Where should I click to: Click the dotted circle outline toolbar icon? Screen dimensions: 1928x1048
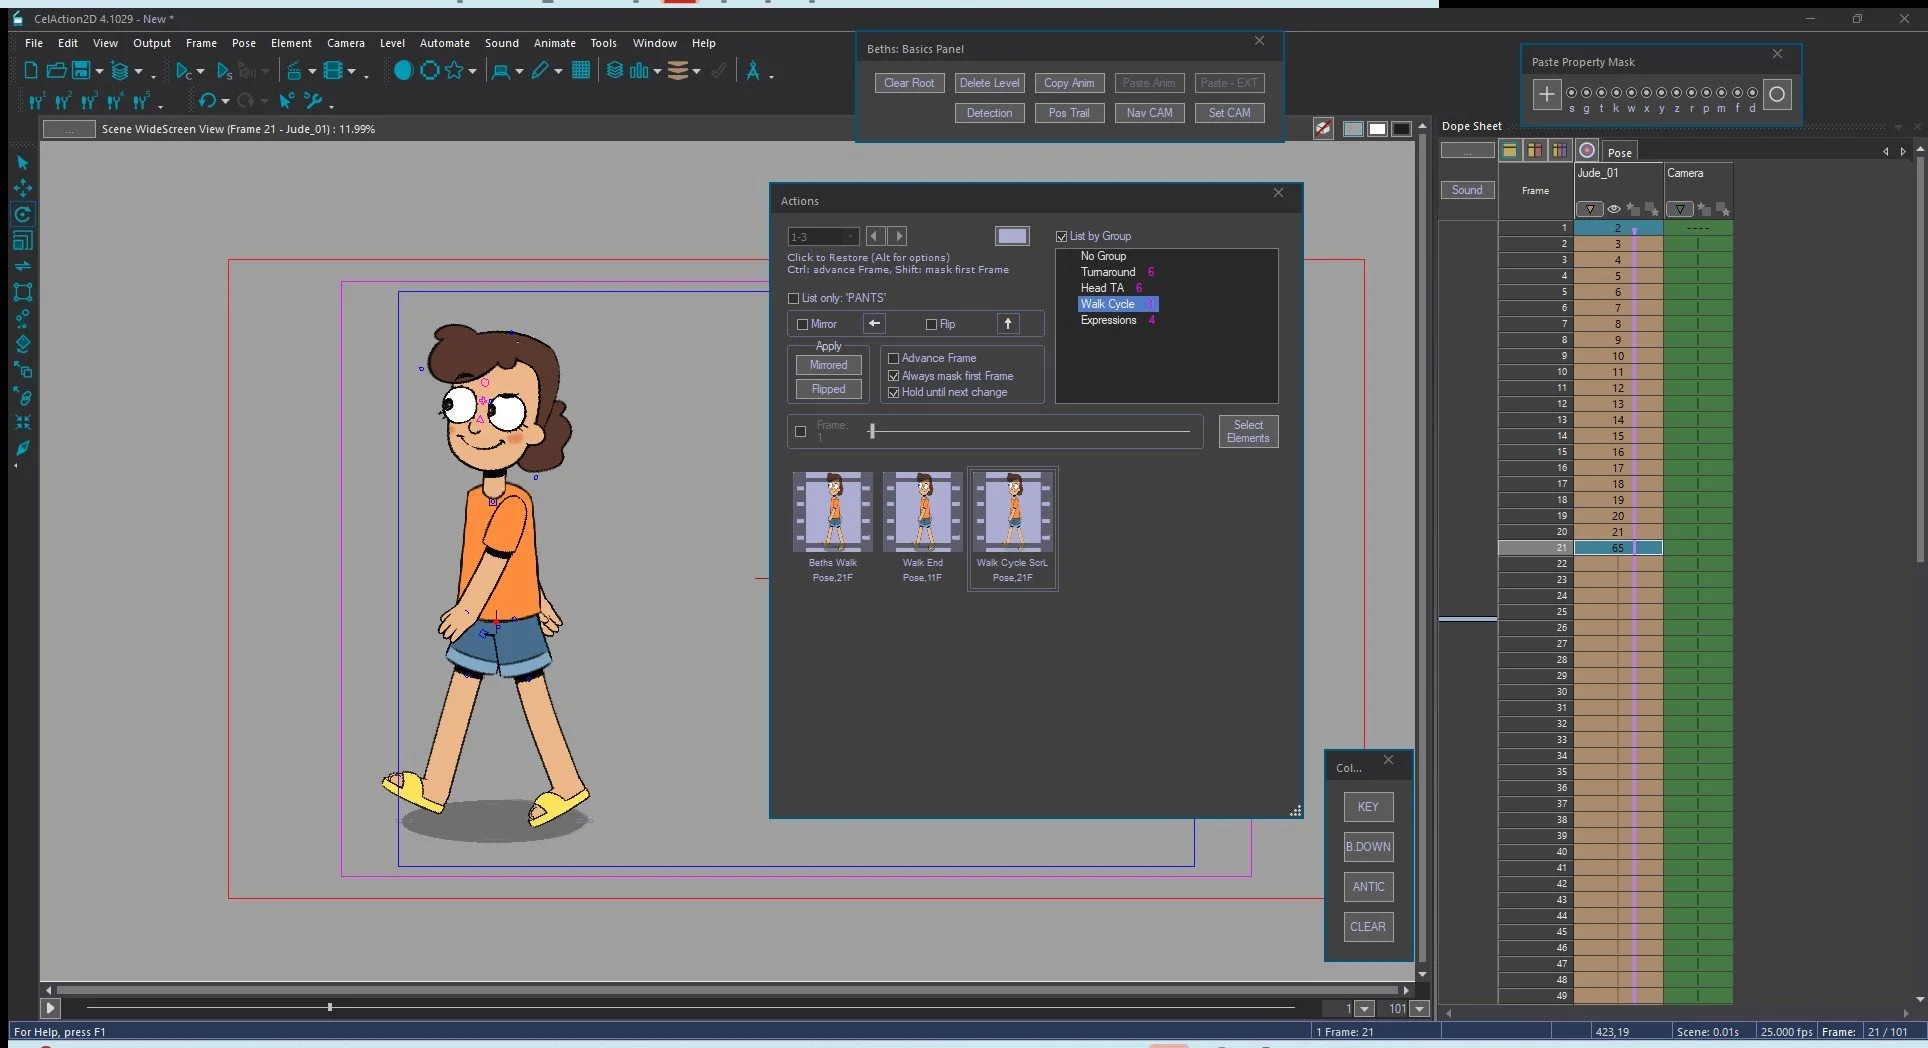430,70
